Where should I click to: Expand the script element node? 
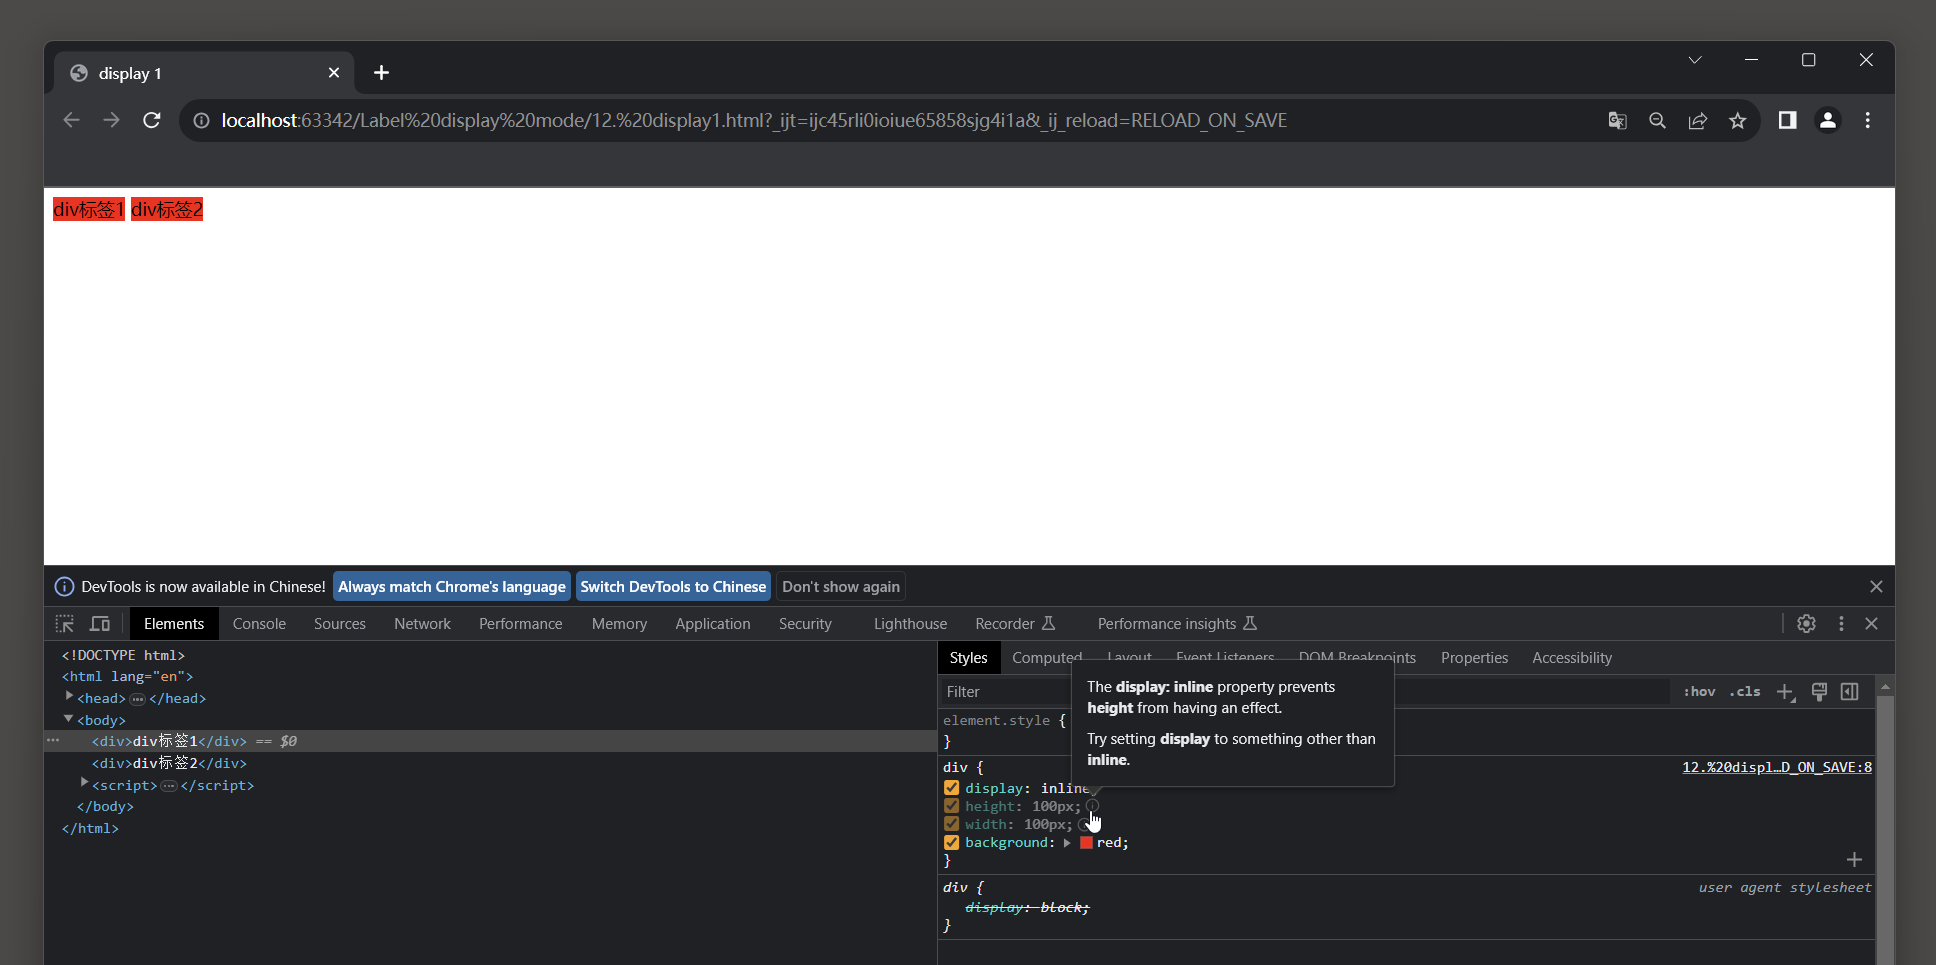[x=84, y=784]
